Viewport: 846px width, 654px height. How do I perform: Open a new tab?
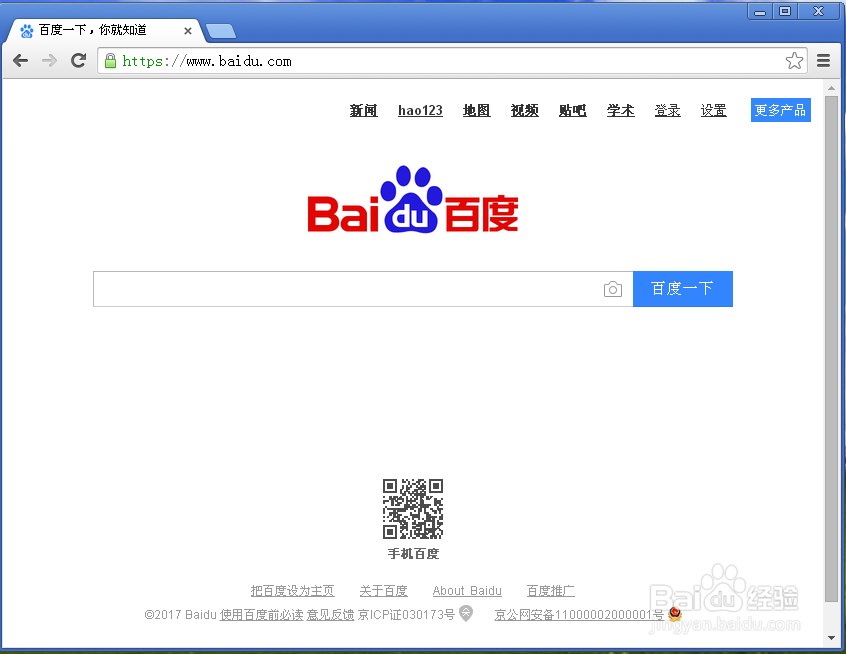click(x=221, y=31)
